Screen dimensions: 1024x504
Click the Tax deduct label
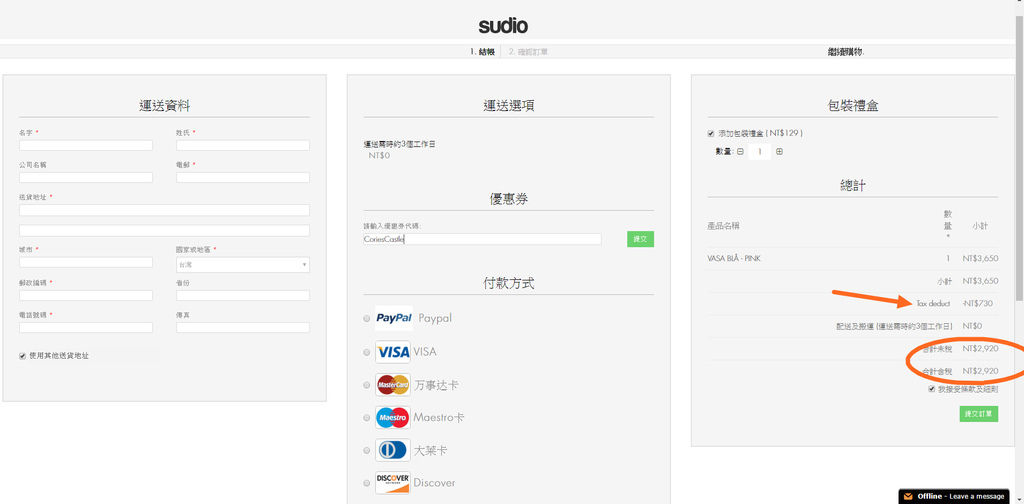point(933,304)
